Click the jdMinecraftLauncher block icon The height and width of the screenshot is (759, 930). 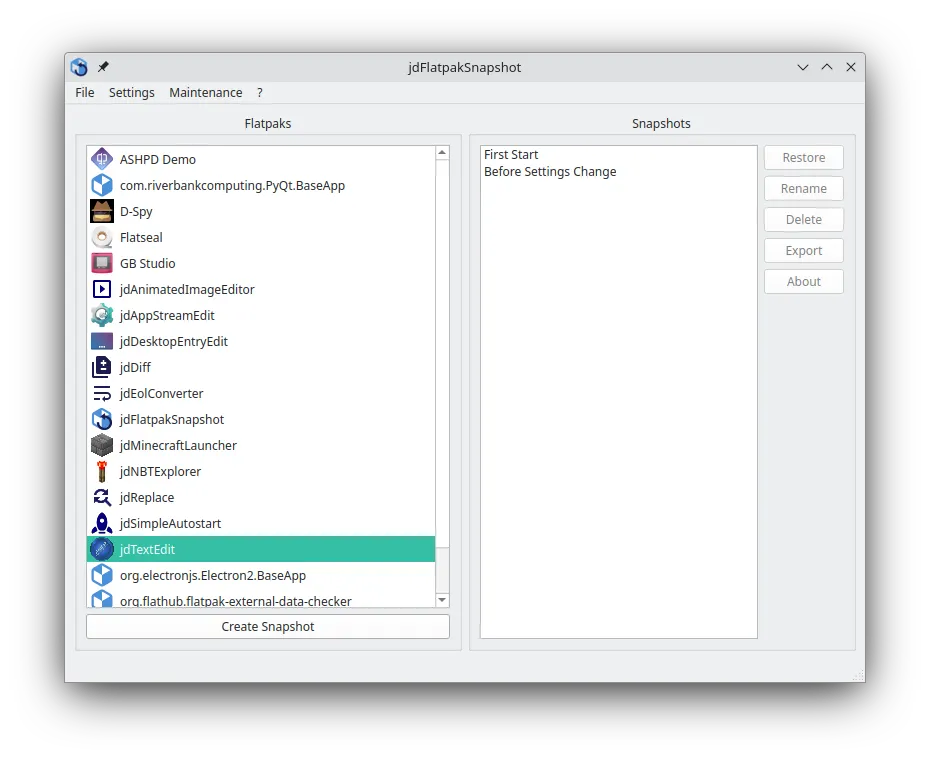pos(102,445)
